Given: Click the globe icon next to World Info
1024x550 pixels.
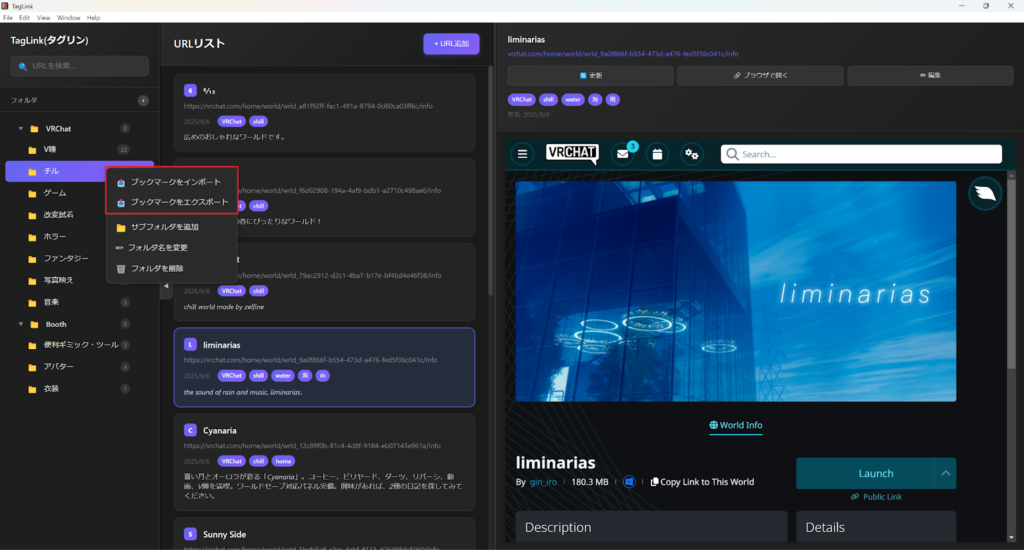Looking at the screenshot, I should pos(713,425).
